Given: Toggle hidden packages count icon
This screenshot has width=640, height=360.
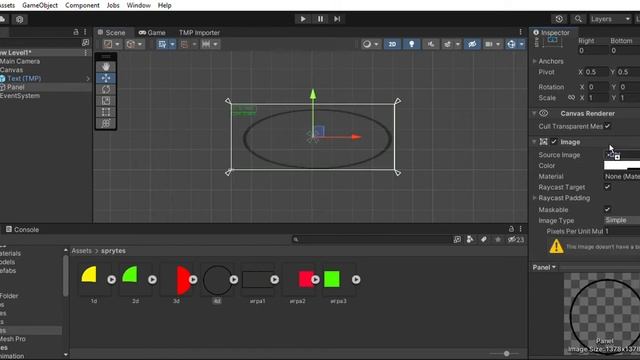Looking at the screenshot, I should click(516, 240).
